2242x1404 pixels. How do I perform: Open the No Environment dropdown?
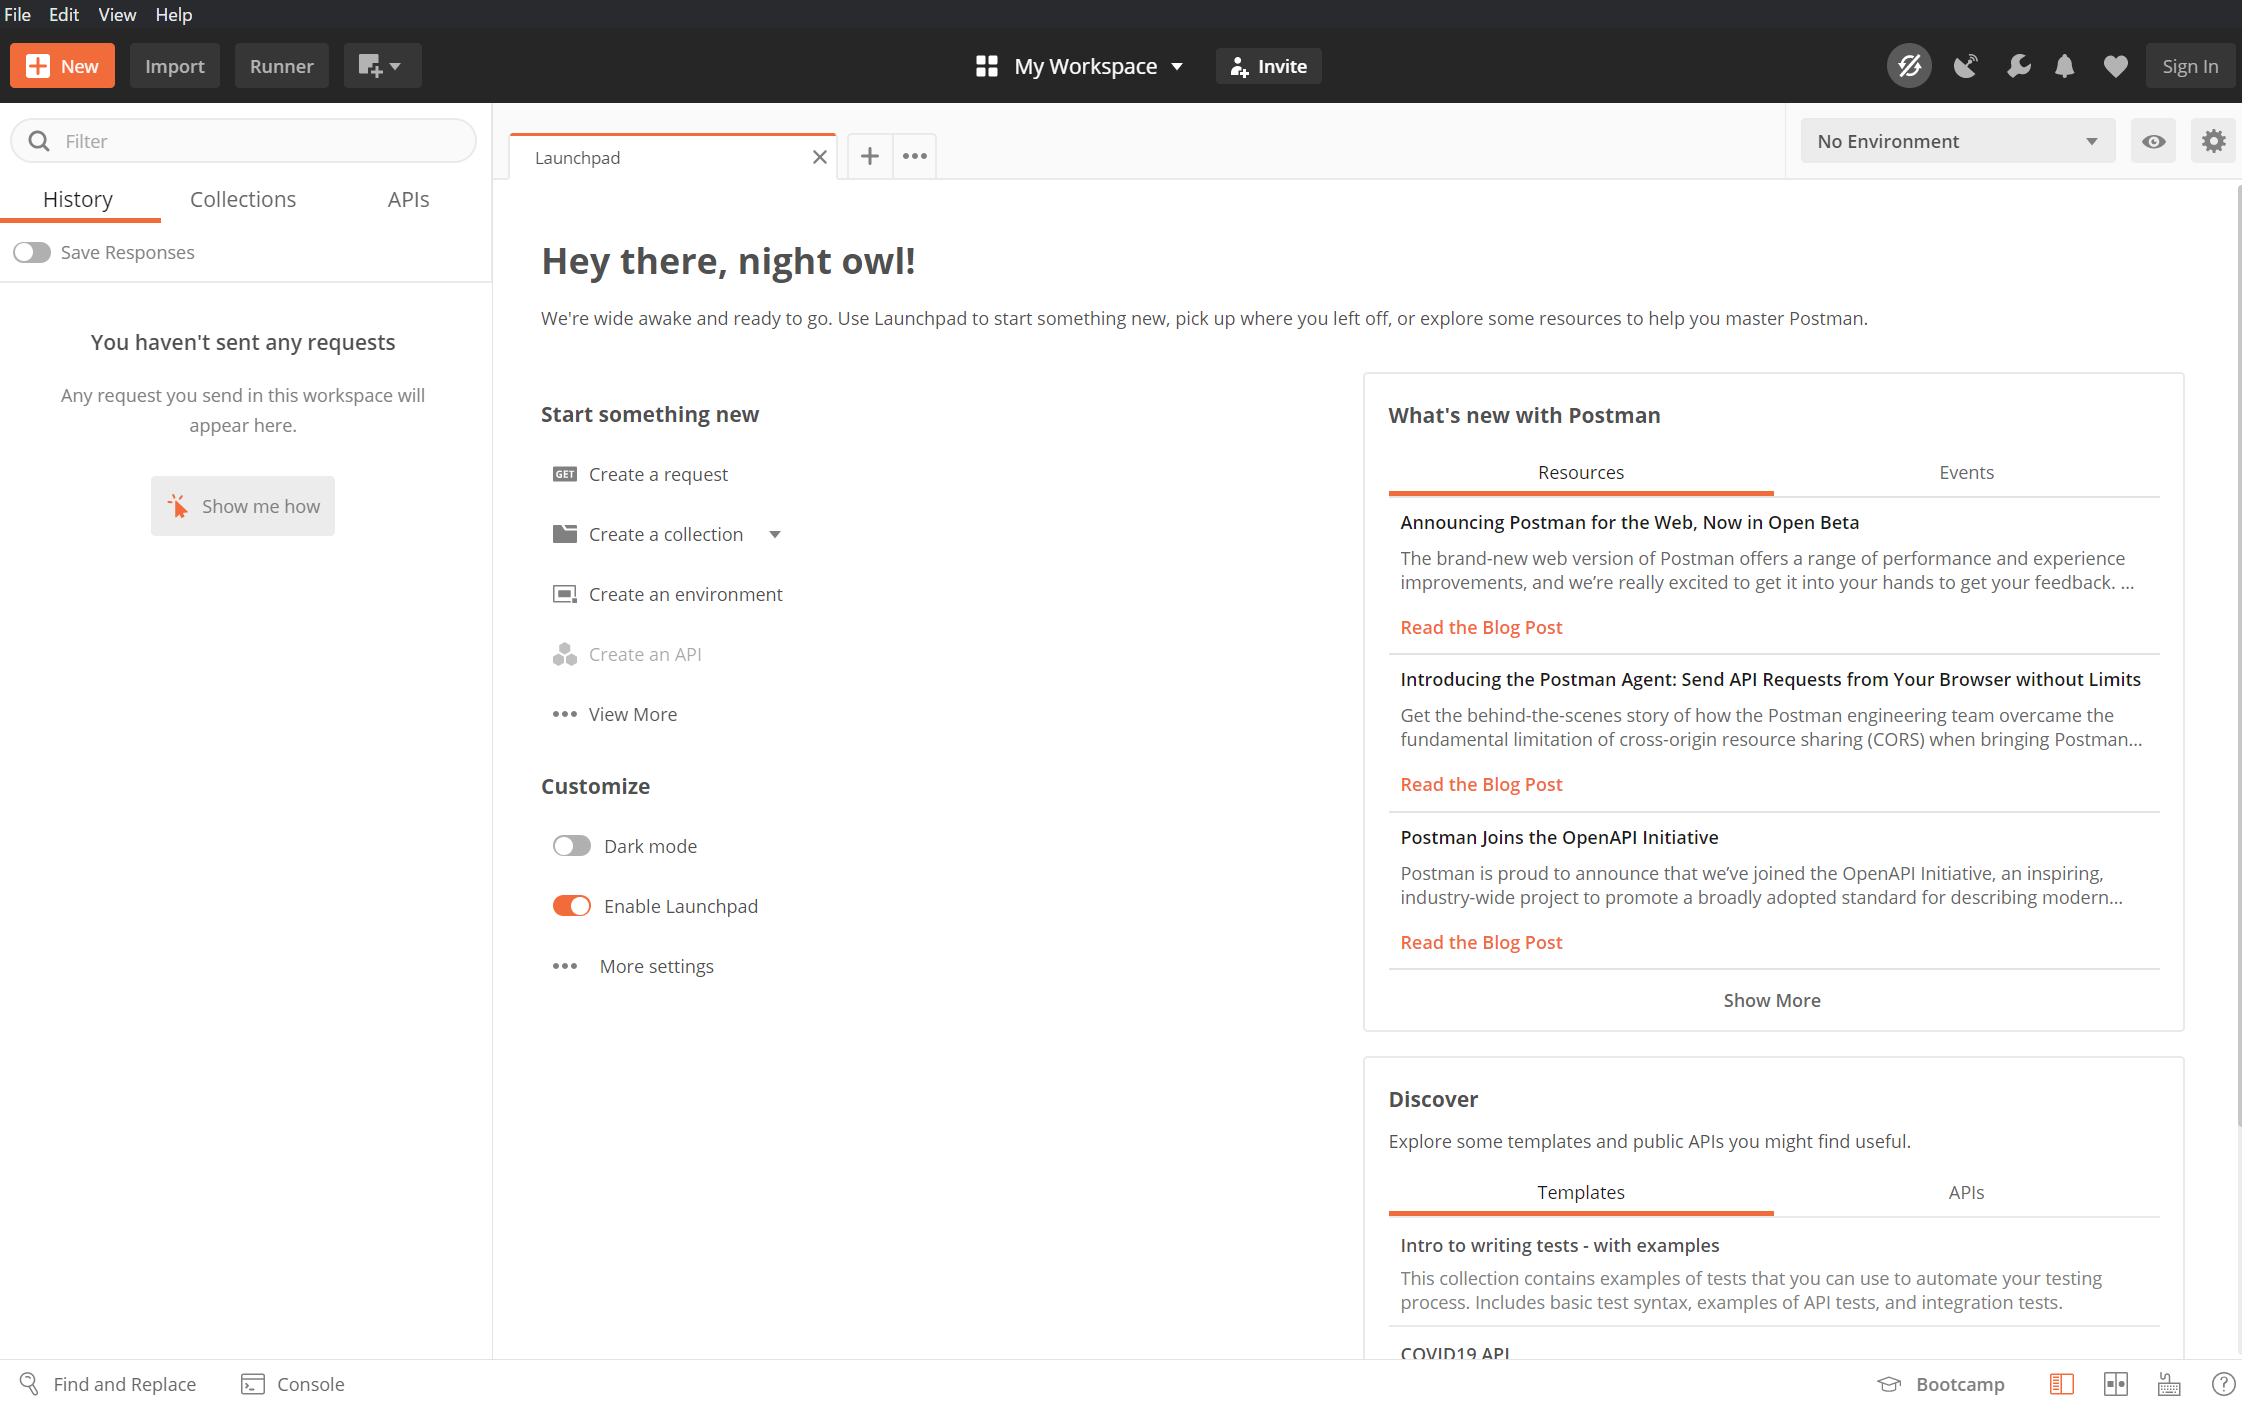click(x=1957, y=141)
